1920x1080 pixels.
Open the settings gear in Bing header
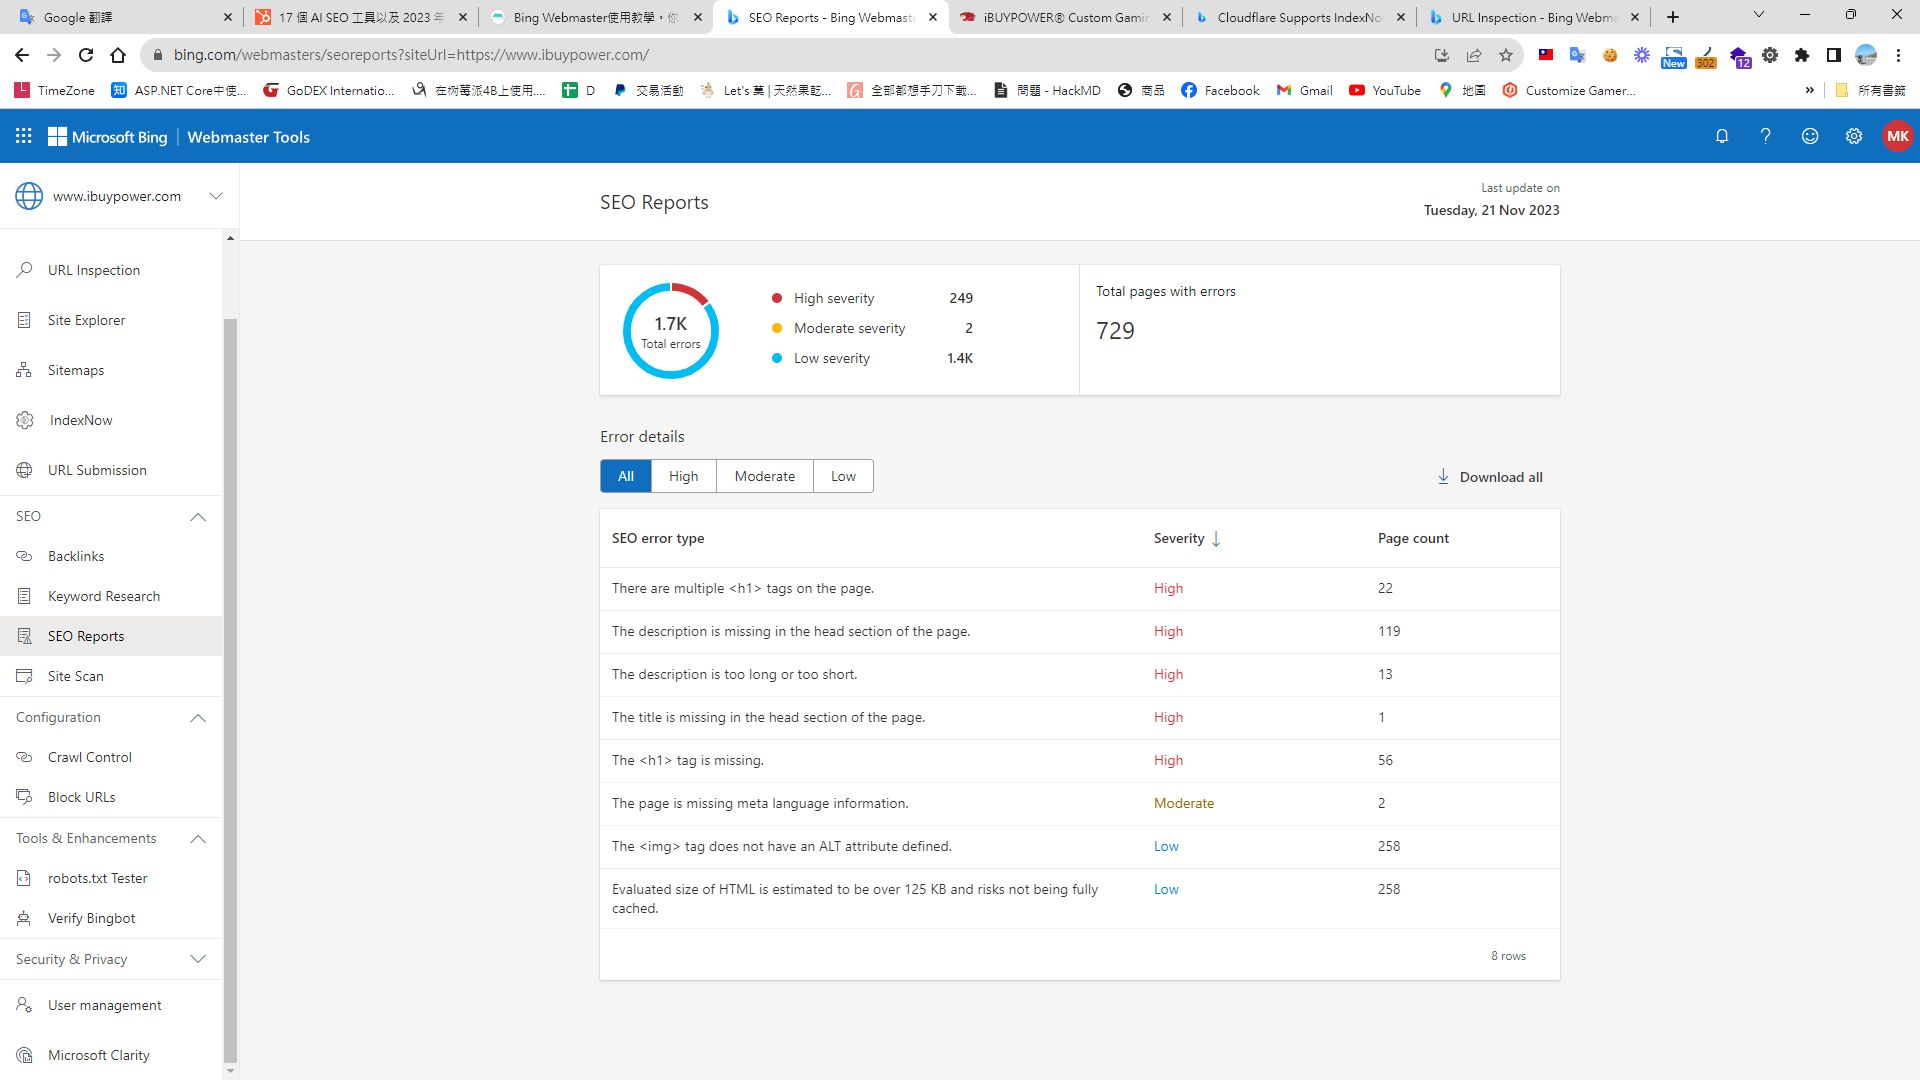point(1853,136)
